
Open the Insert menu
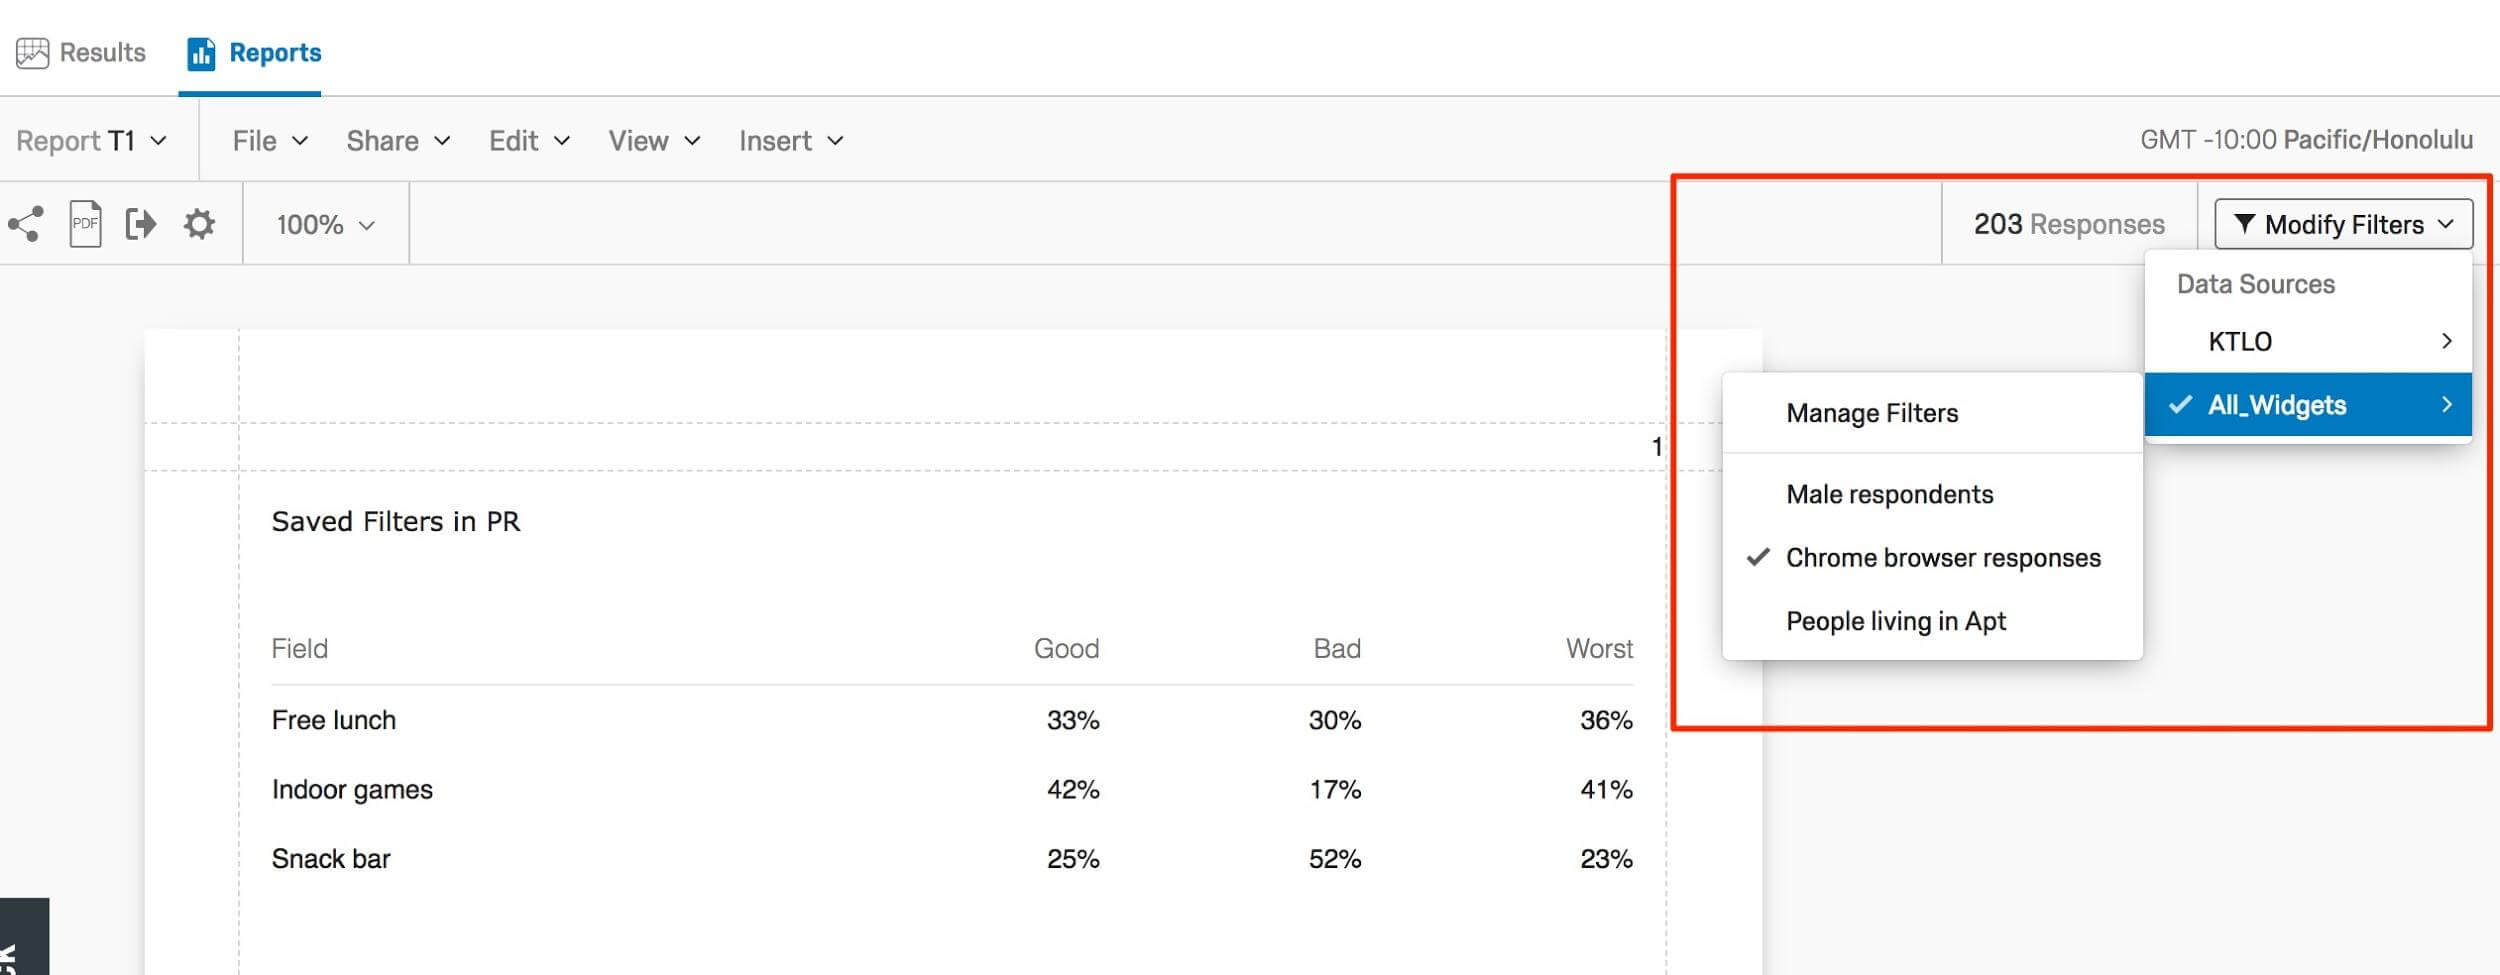click(x=791, y=141)
